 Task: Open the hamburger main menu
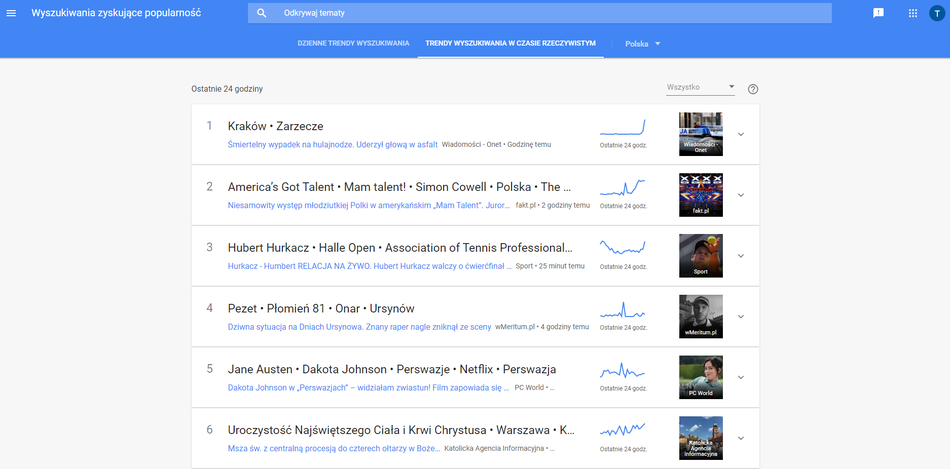12,13
